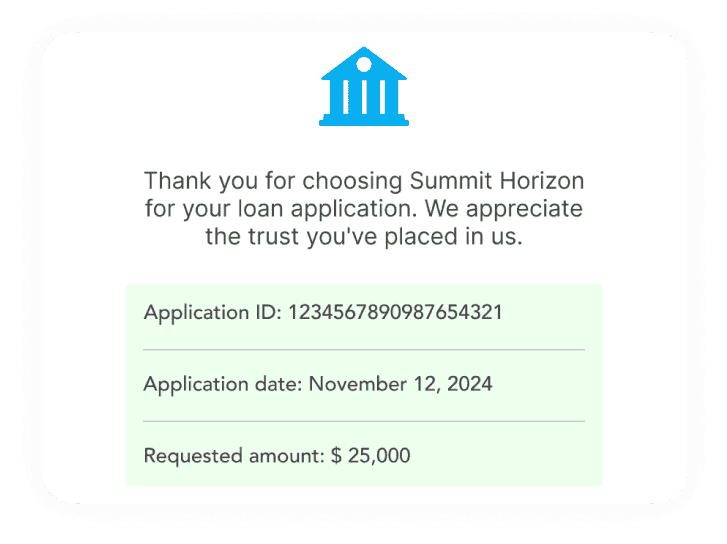Image resolution: width=727 pixels, height=544 pixels.
Task: Click the white circle in the bank icon's roof
Action: coord(364,64)
